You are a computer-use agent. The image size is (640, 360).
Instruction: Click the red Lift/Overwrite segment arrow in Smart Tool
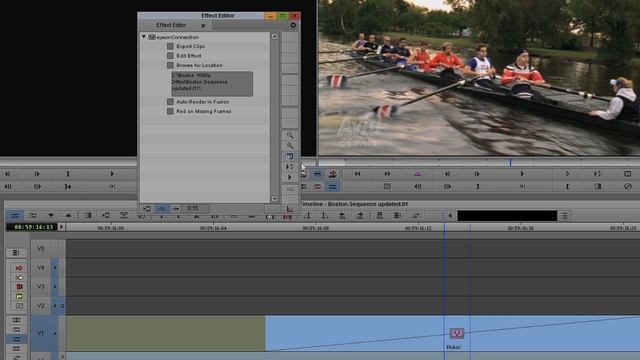click(19, 268)
